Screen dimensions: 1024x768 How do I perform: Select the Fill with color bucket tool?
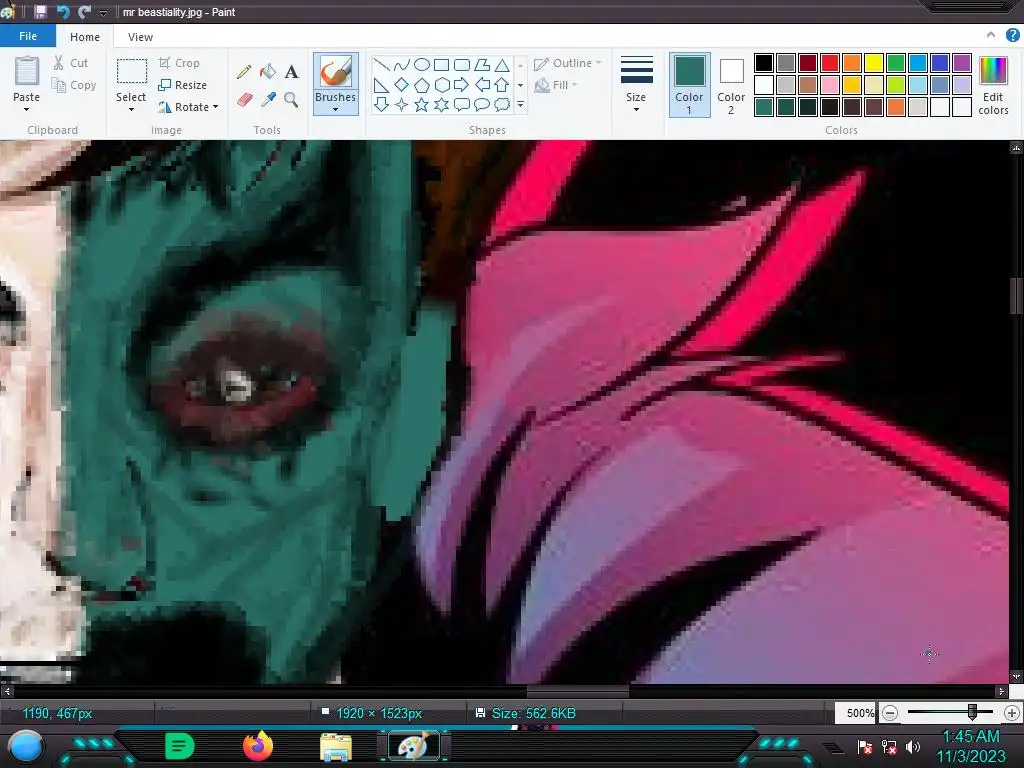tap(268, 71)
